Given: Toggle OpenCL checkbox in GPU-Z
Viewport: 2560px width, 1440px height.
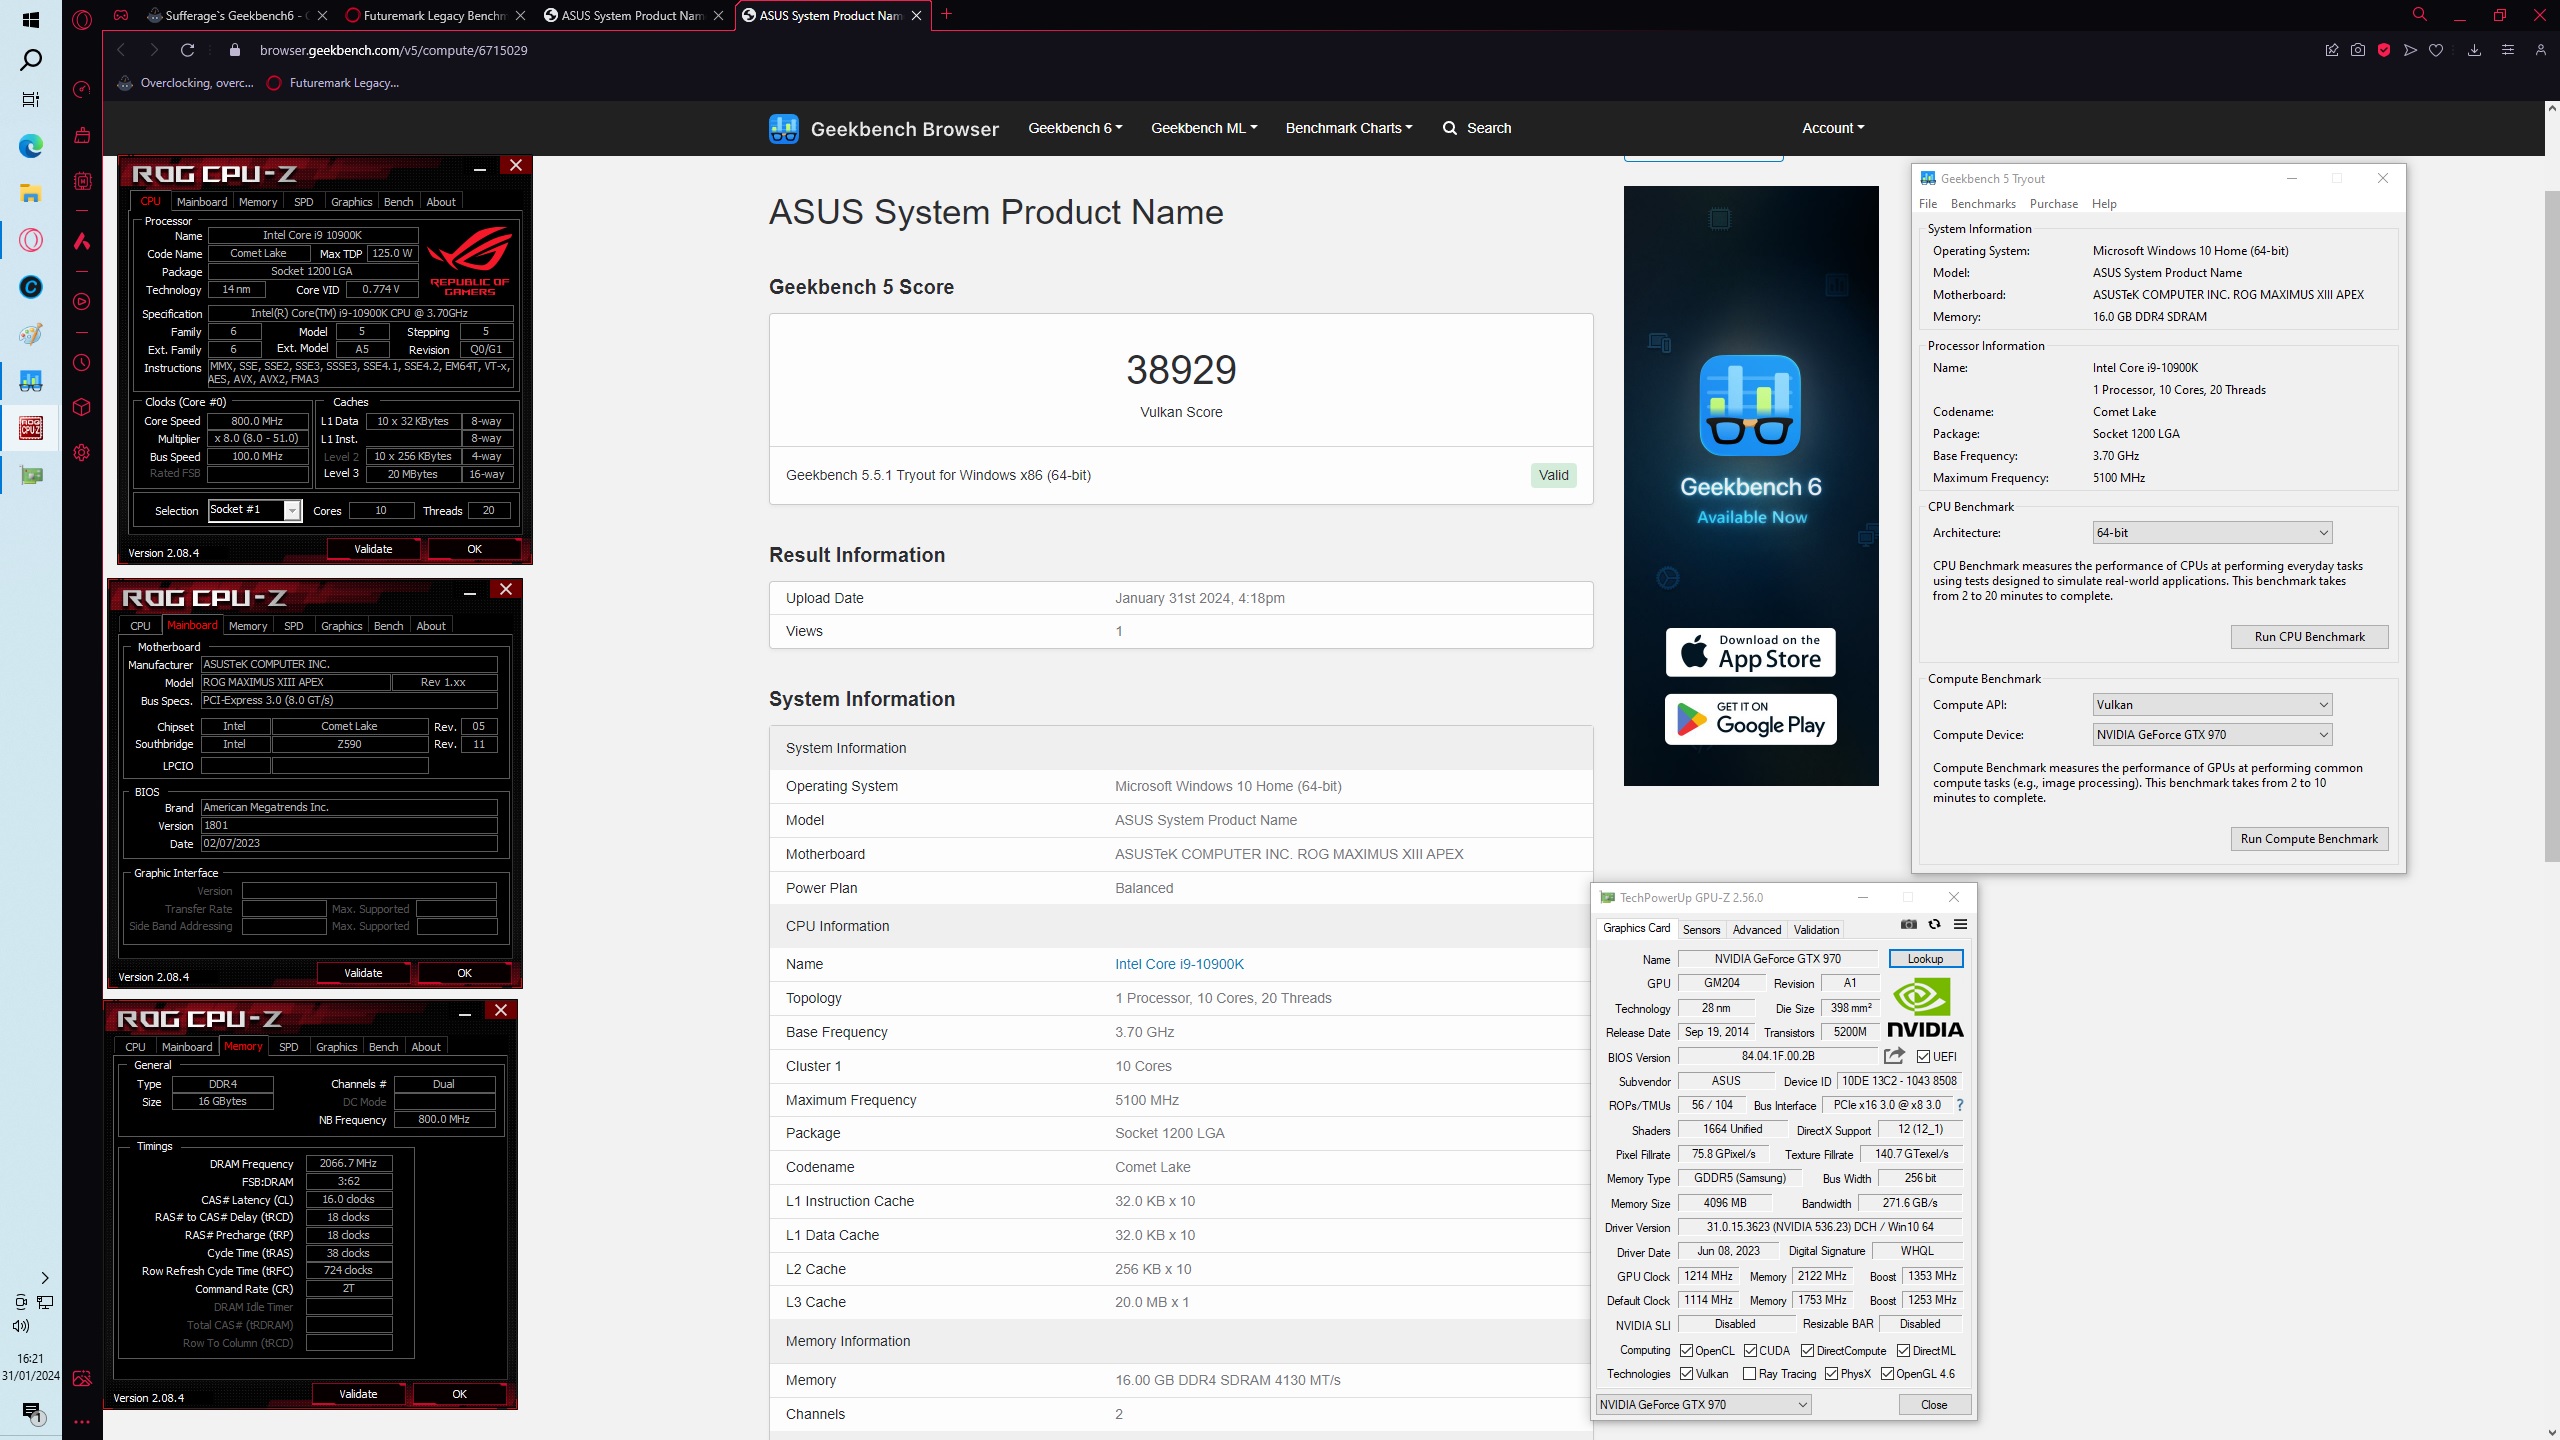Looking at the screenshot, I should (1687, 1351).
